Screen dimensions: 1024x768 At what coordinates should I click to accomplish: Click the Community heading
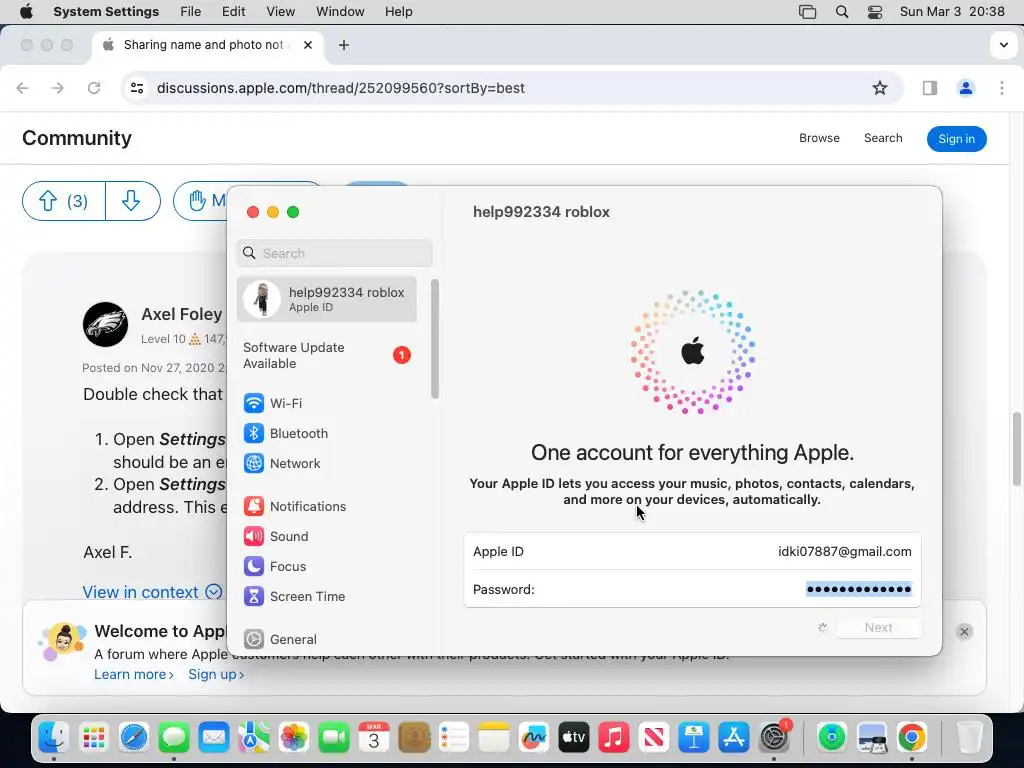pos(77,138)
